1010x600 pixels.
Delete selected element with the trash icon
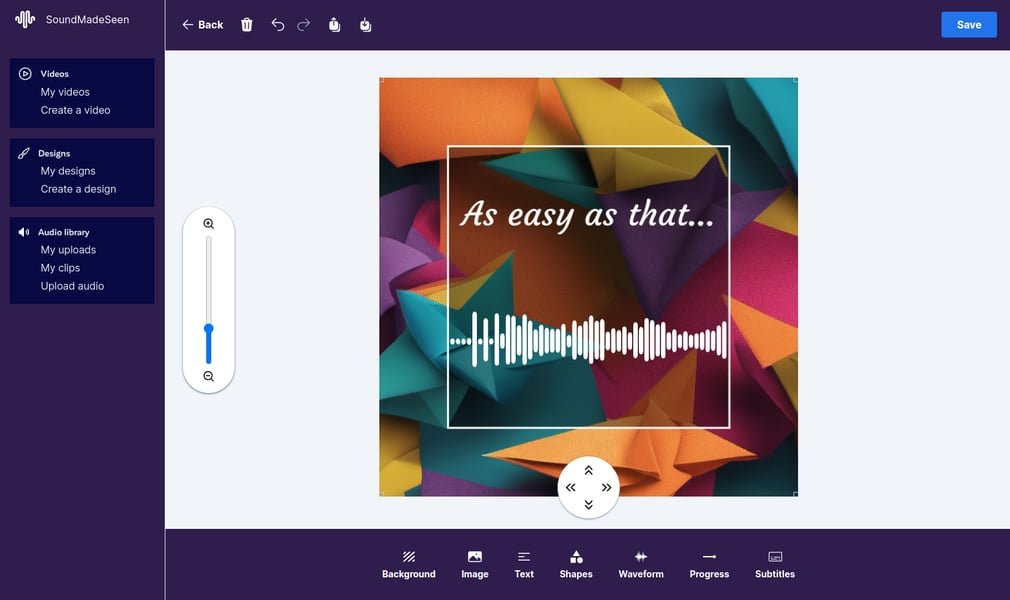point(247,24)
